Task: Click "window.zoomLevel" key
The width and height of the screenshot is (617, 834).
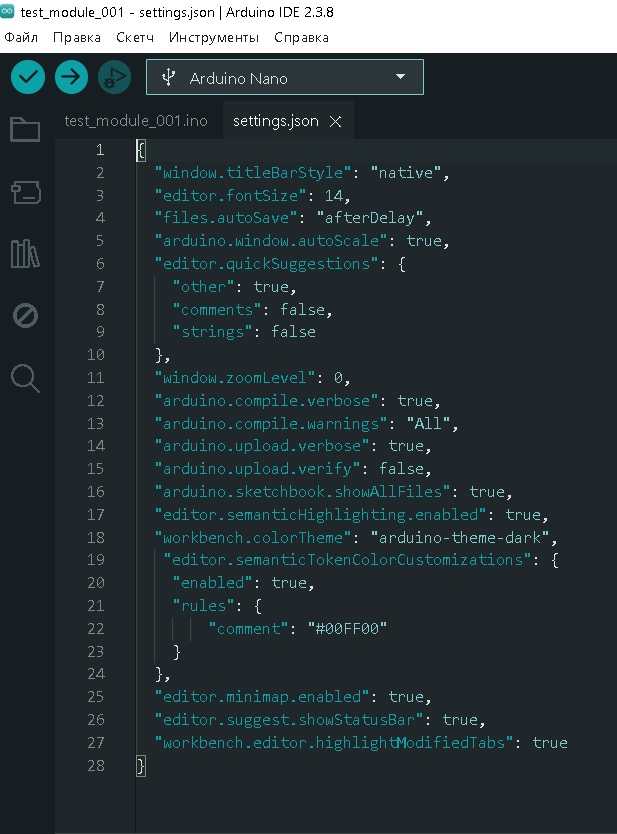Action: click(235, 378)
